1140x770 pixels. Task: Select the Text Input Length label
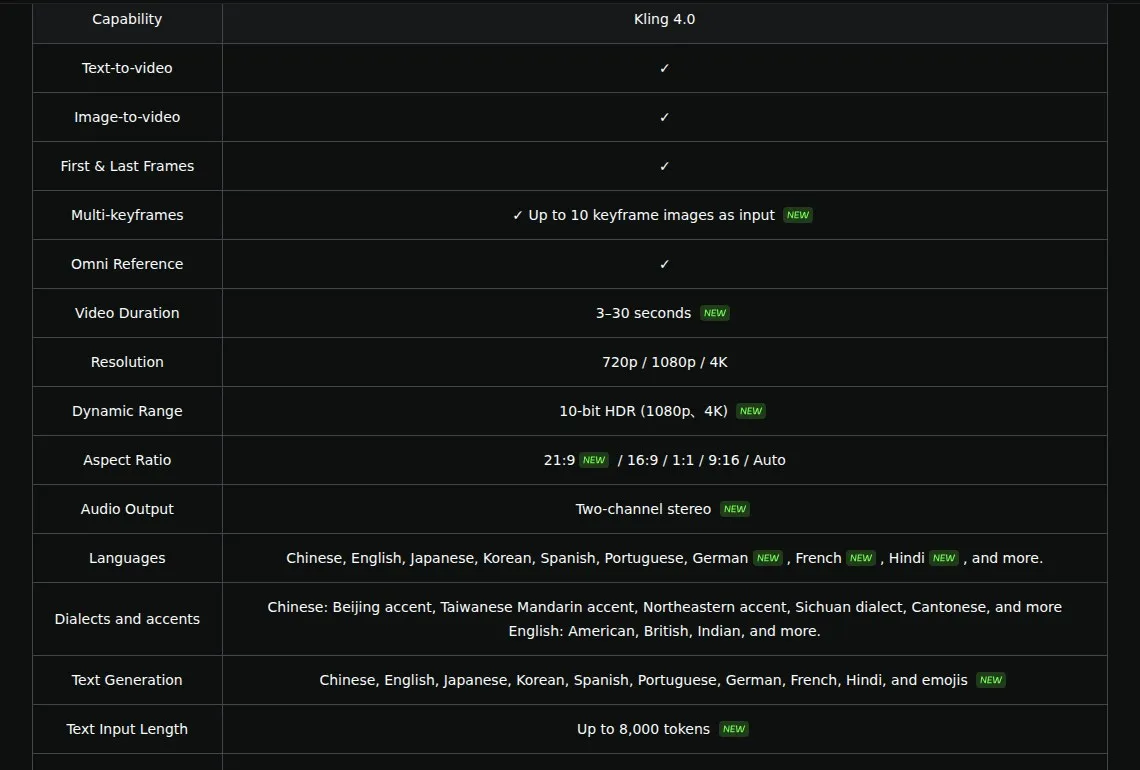127,729
